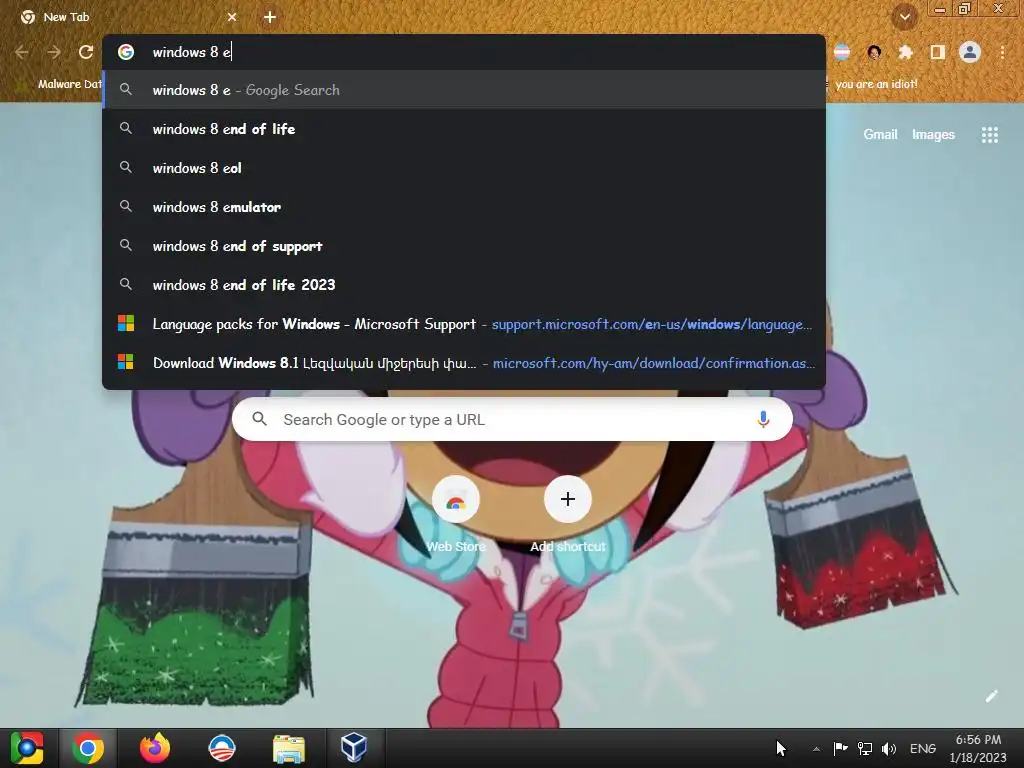
Task: Select the 'windows 8 end of life' suggestion
Action: (464, 129)
